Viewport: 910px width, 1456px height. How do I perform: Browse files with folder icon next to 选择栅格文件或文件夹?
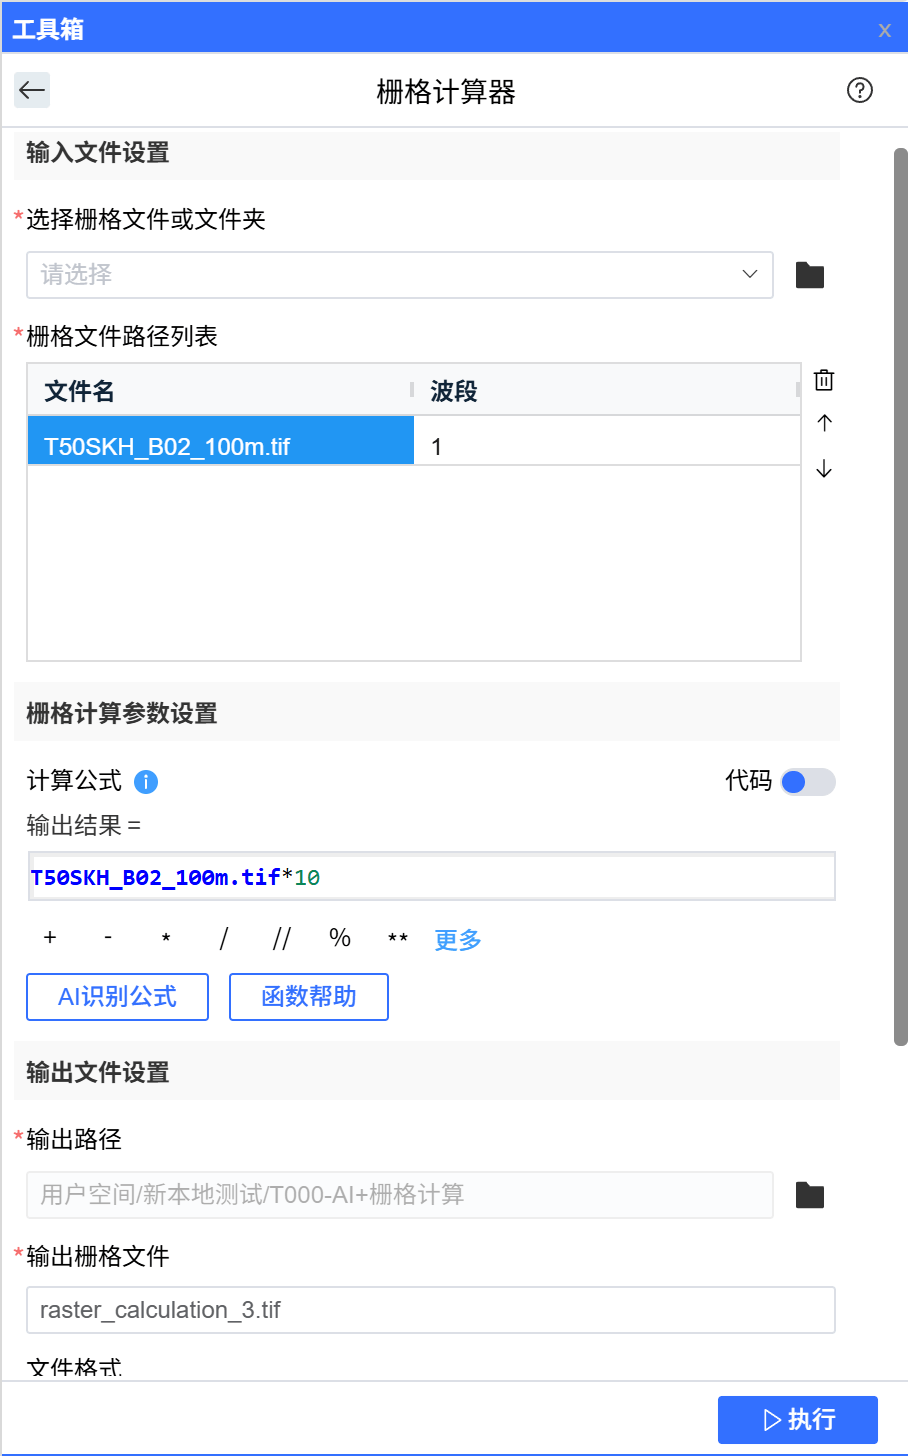809,274
